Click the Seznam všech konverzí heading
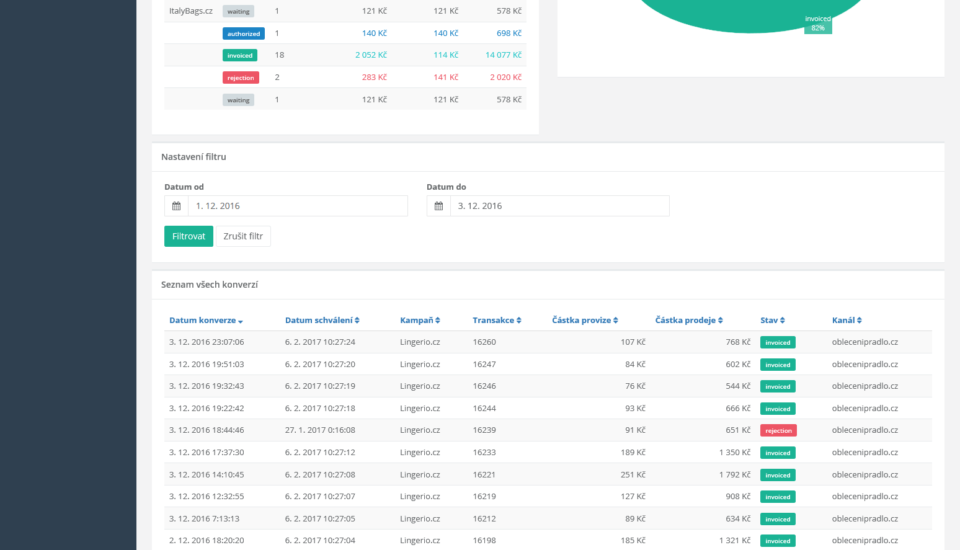Viewport: 960px width, 550px height. [209, 285]
